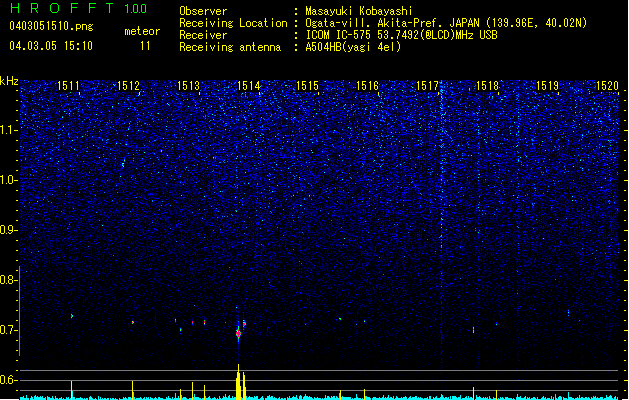Click the Observer label
The height and width of the screenshot is (400, 629).
click(203, 11)
